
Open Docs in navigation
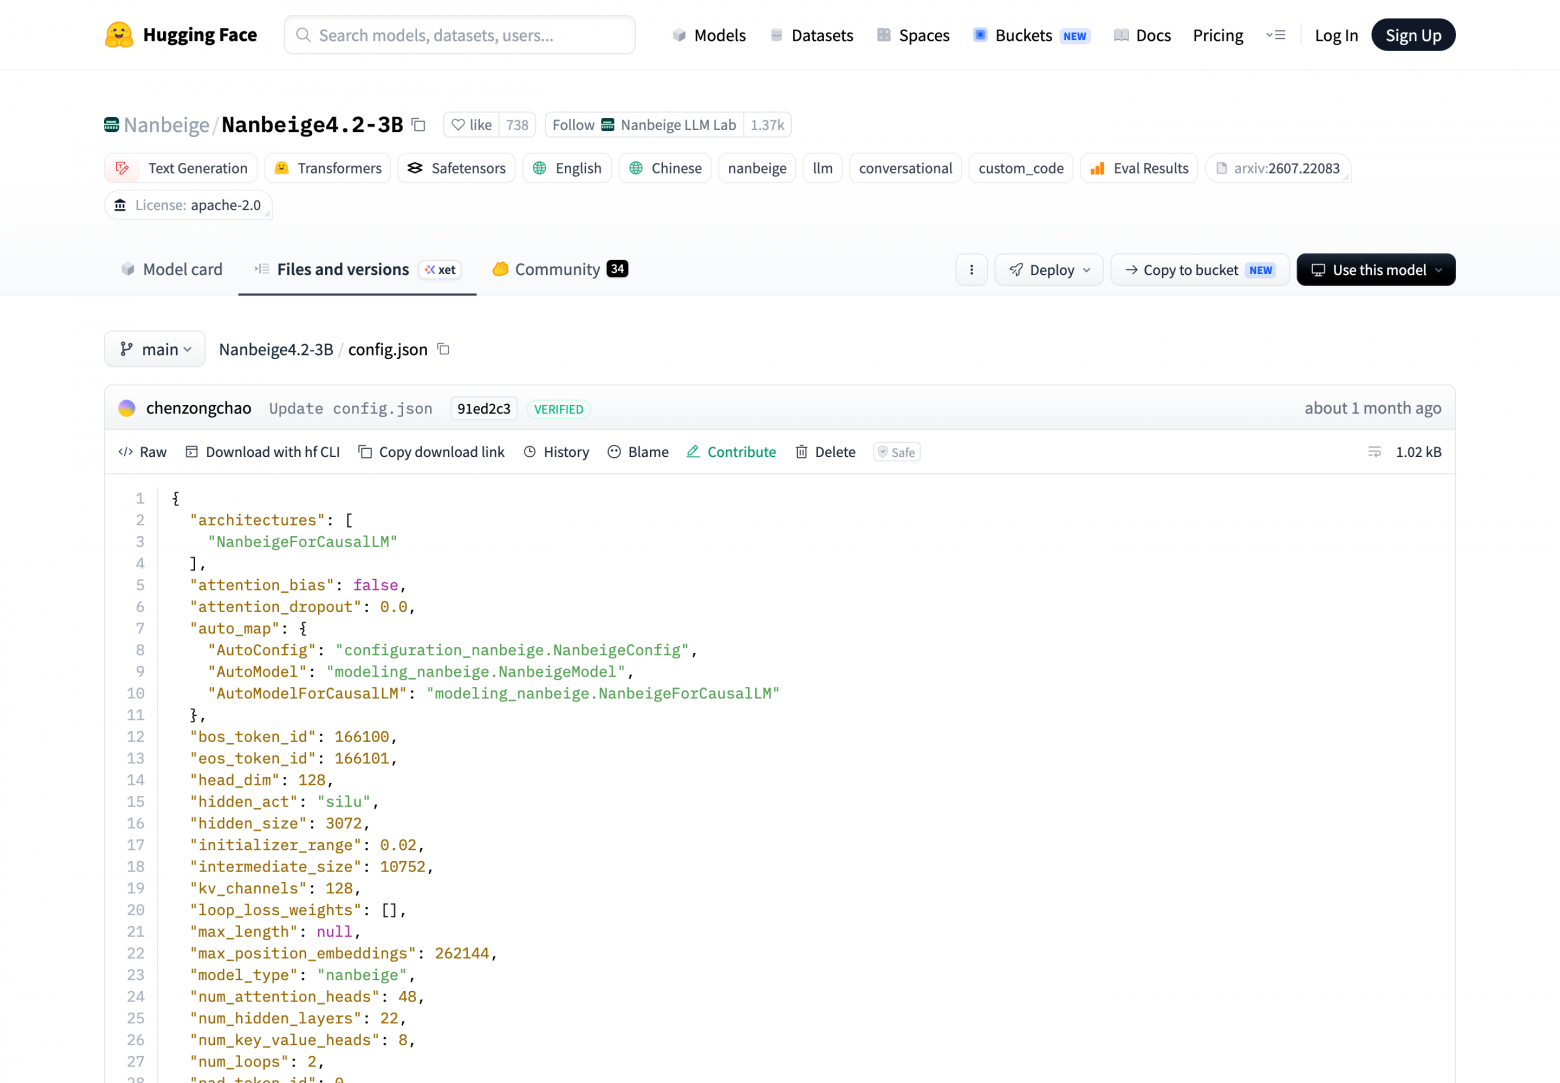pos(1142,35)
